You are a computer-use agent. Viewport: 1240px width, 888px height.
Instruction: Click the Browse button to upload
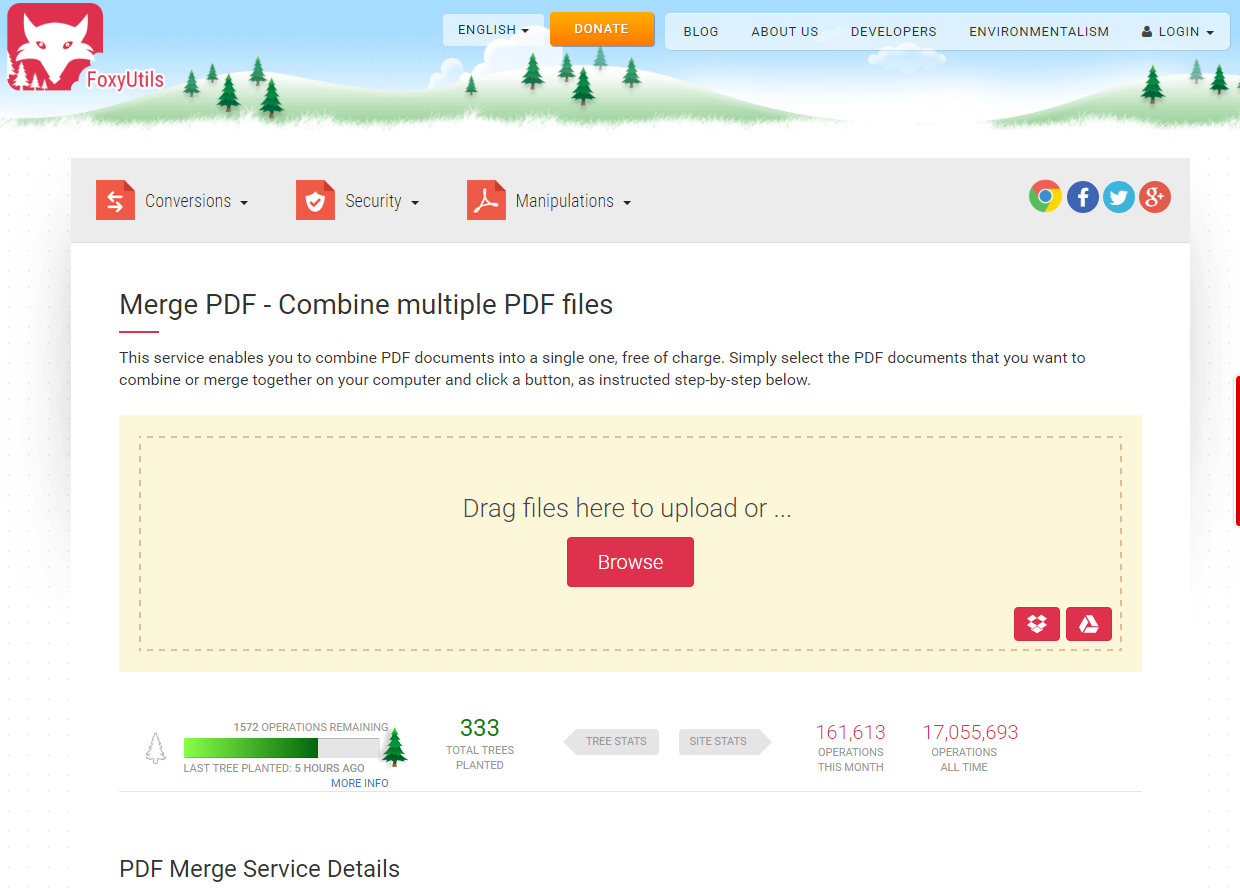click(x=630, y=562)
